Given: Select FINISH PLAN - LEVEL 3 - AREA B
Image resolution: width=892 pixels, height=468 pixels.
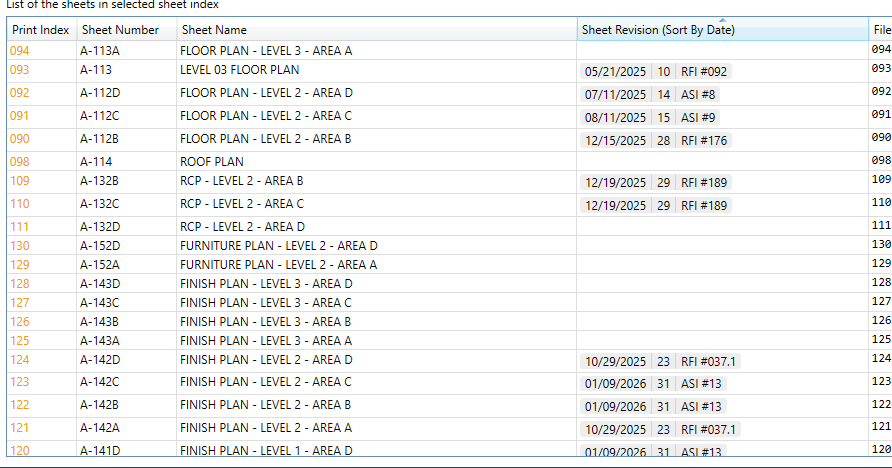Looking at the screenshot, I should coord(265,321).
